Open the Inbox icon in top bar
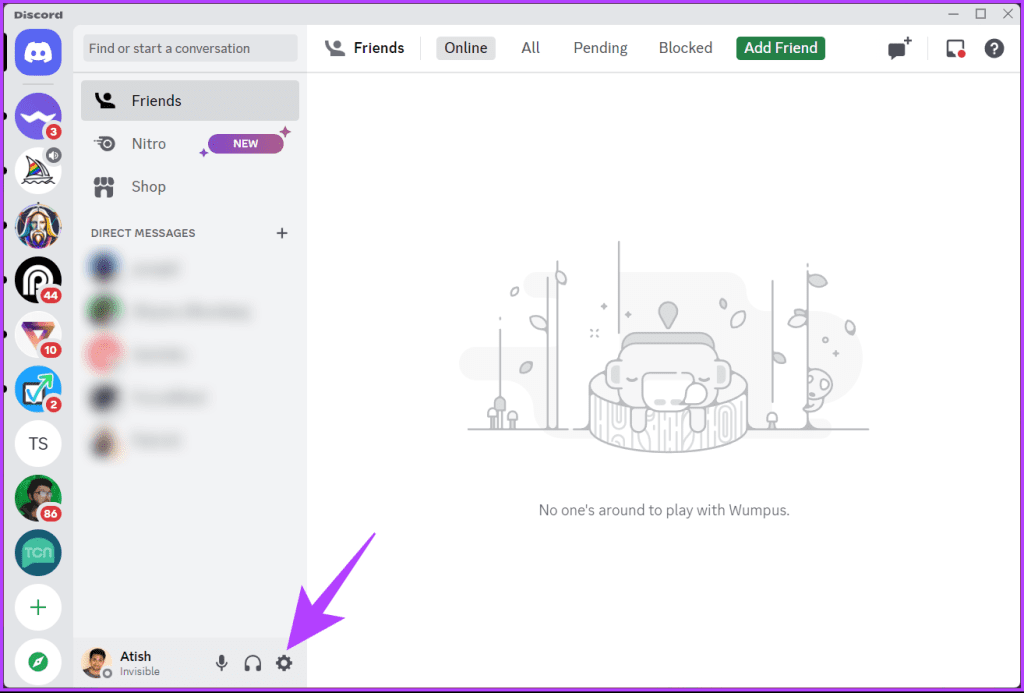This screenshot has height=693, width=1024. pyautogui.click(x=954, y=48)
